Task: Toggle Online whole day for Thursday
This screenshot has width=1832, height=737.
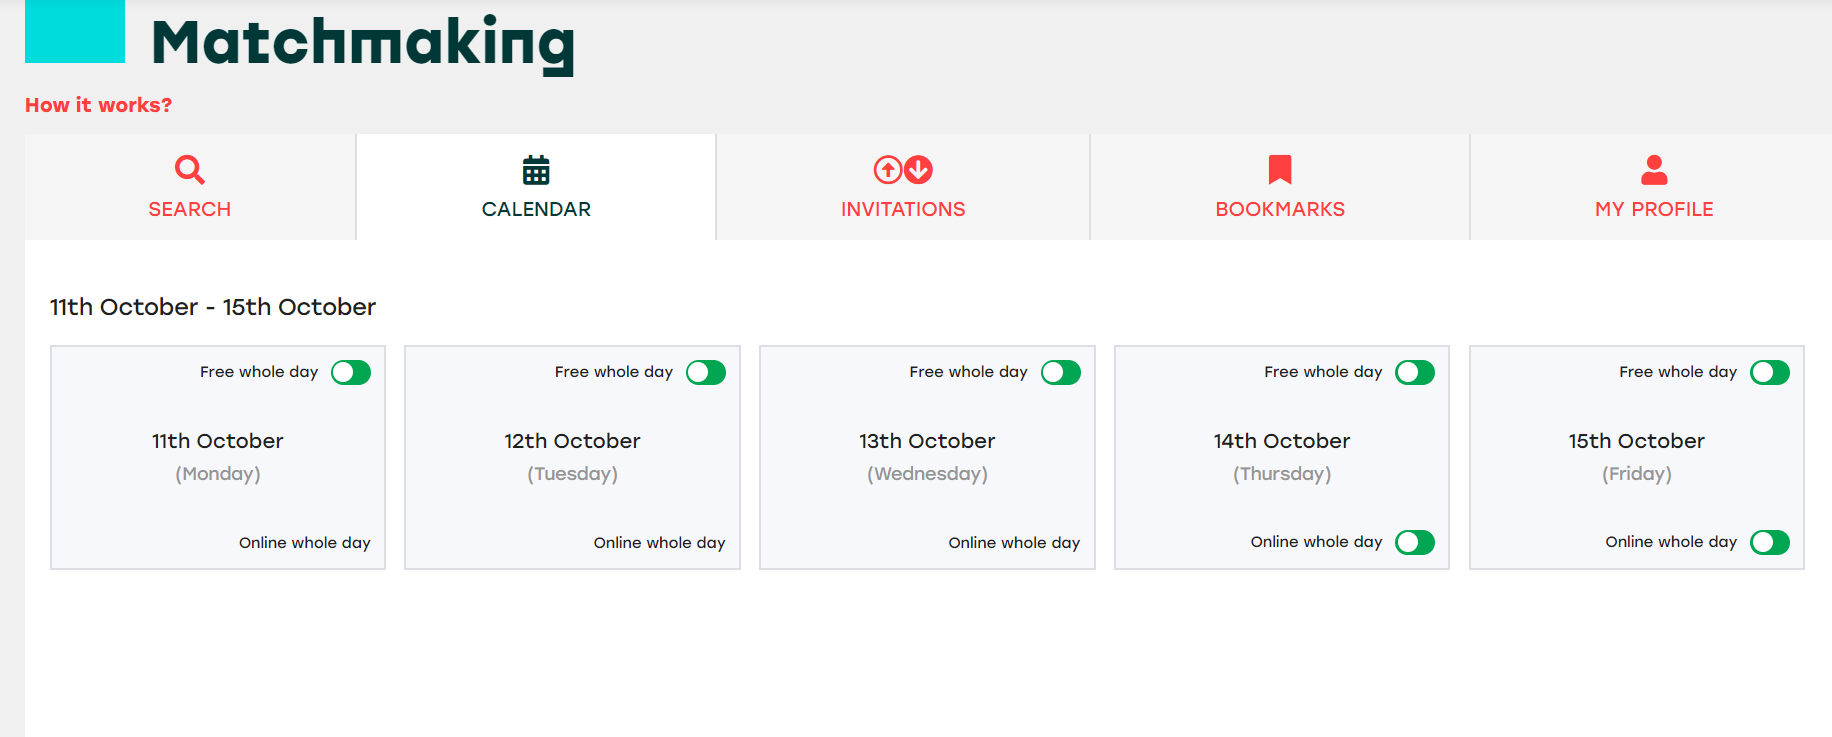Action: (x=1415, y=543)
